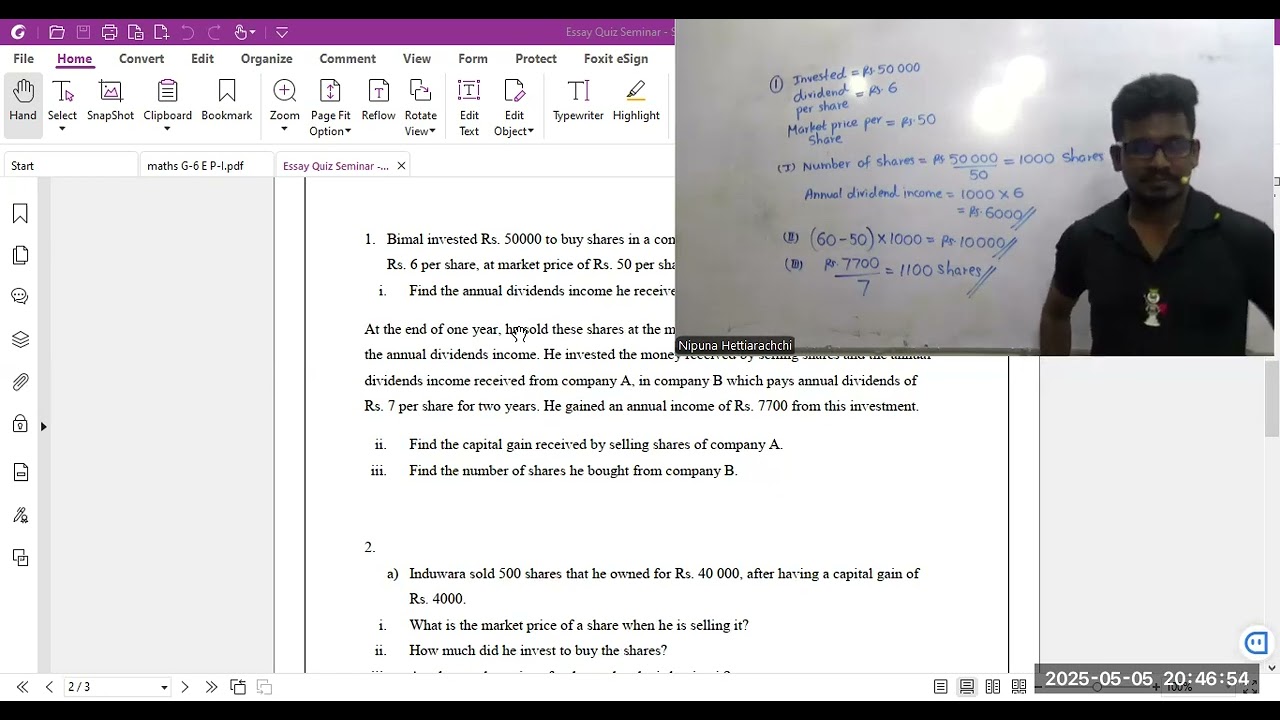Image resolution: width=1280 pixels, height=720 pixels.
Task: Open the Layers sidebar panel
Action: 20,340
